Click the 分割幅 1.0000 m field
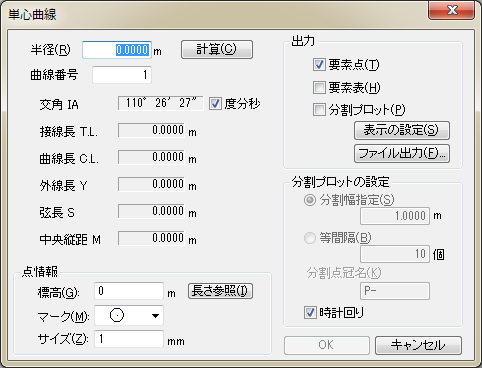Viewport: 482px width, 368px height. [x=395, y=216]
